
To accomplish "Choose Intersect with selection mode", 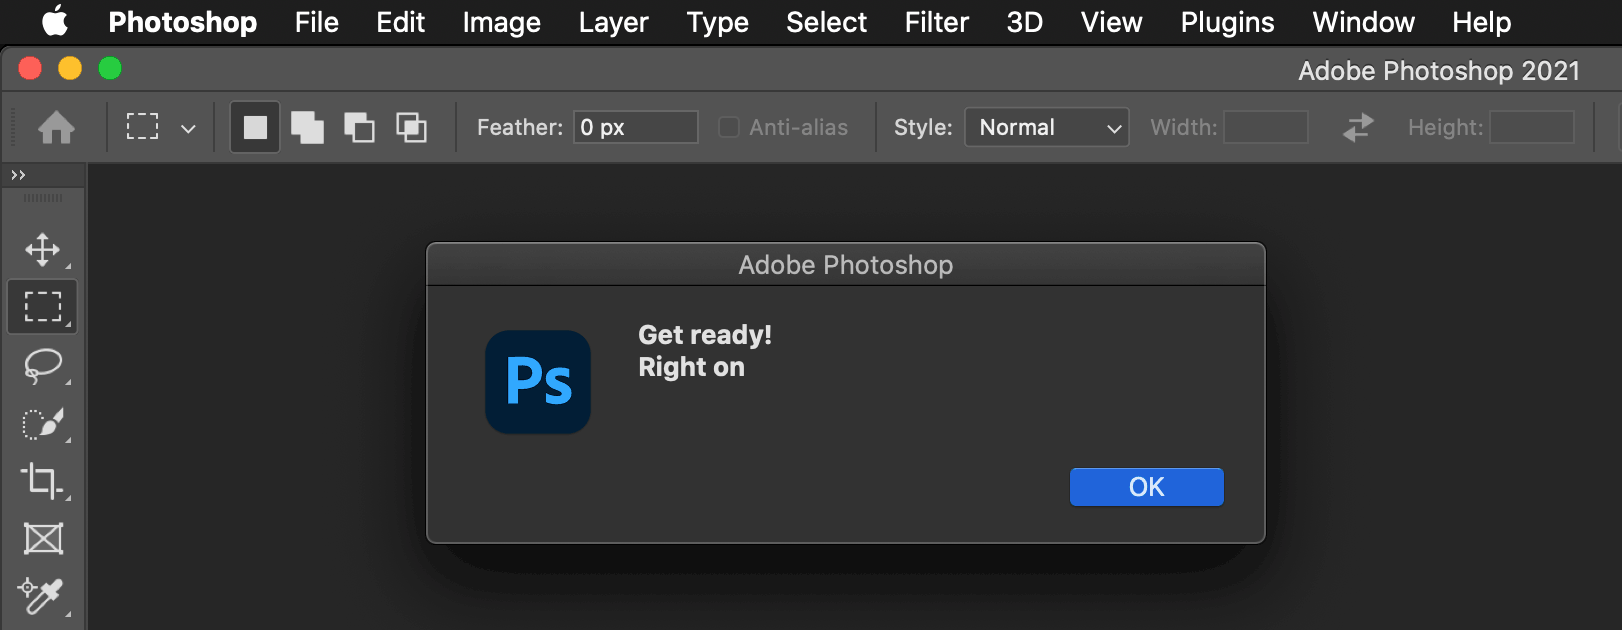I will coord(411,127).
